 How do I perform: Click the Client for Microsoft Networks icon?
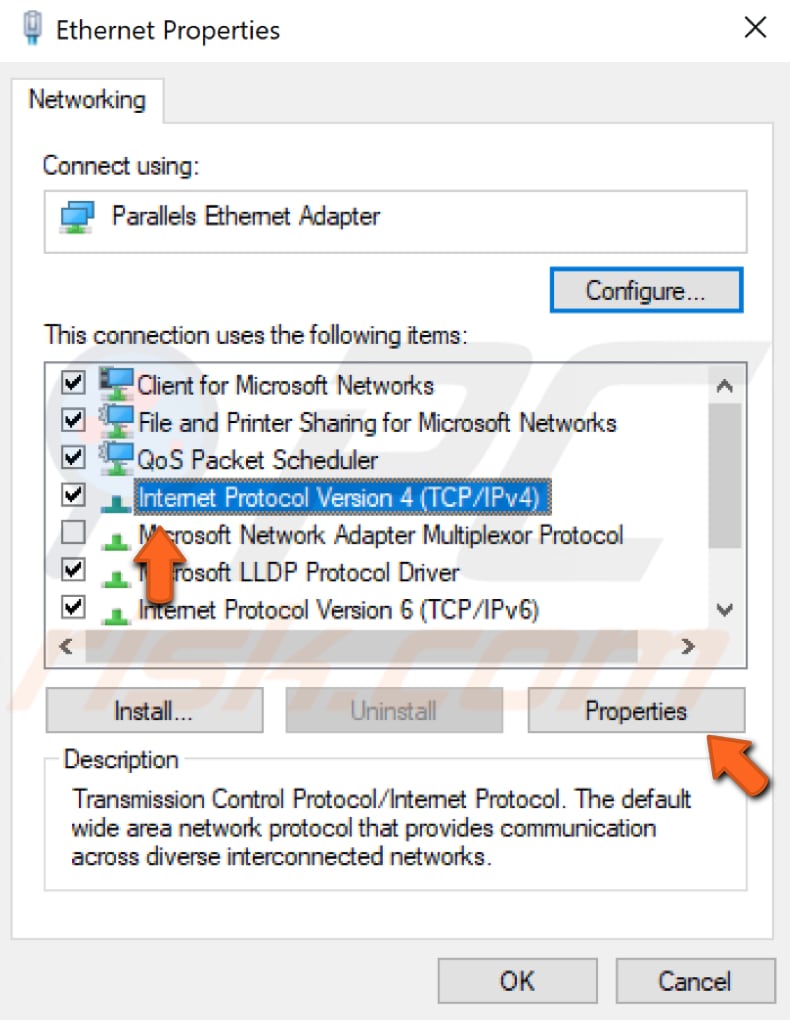pyautogui.click(x=116, y=384)
